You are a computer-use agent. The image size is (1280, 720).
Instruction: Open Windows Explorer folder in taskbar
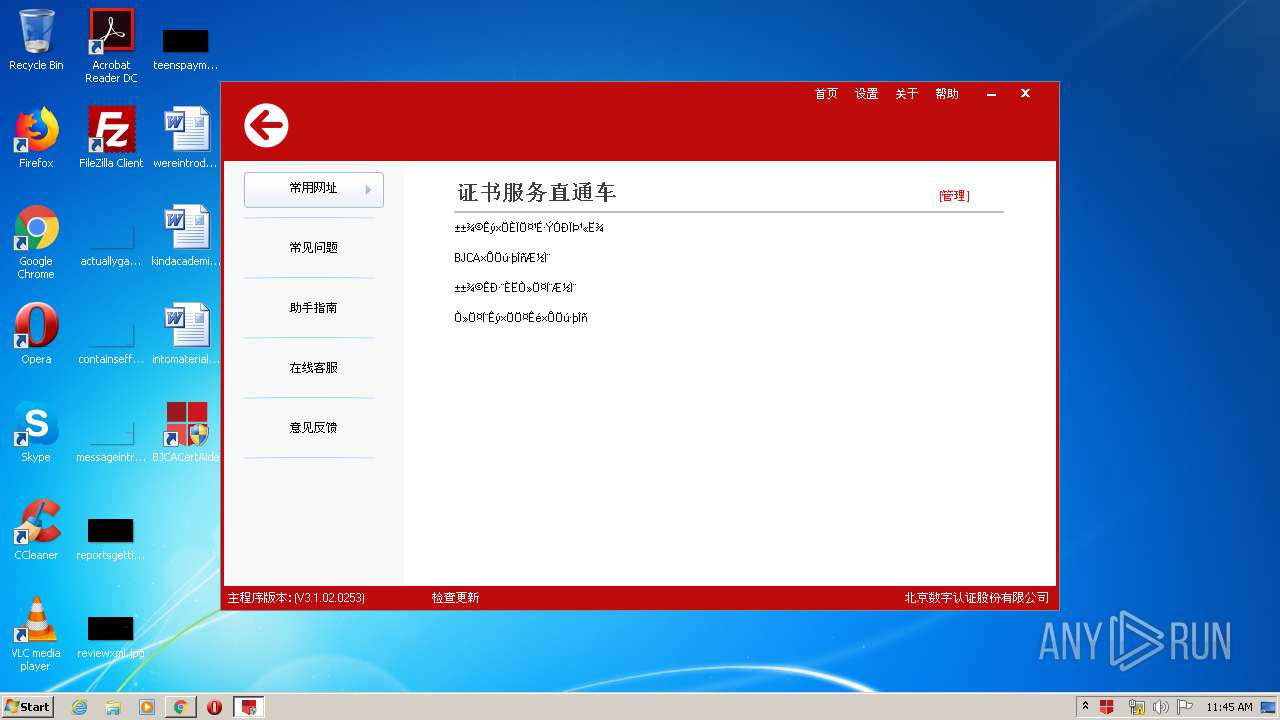113,707
